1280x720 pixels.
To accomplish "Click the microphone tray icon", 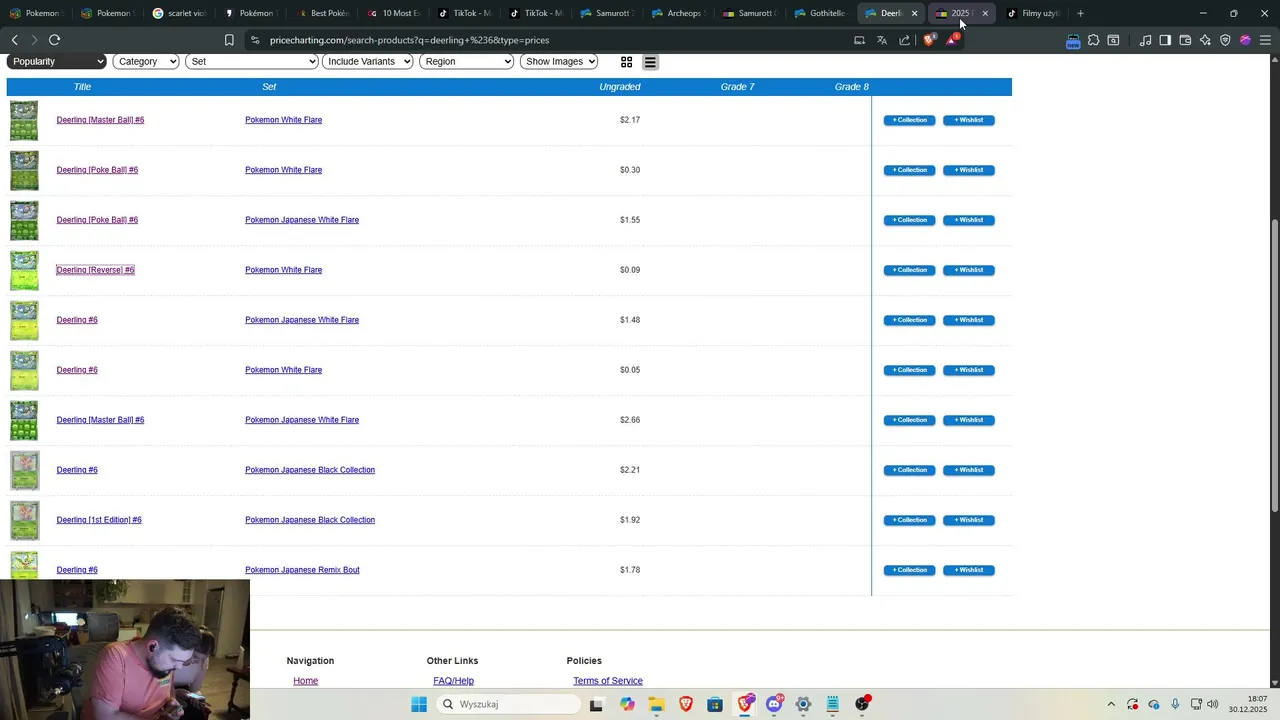I will (1175, 704).
